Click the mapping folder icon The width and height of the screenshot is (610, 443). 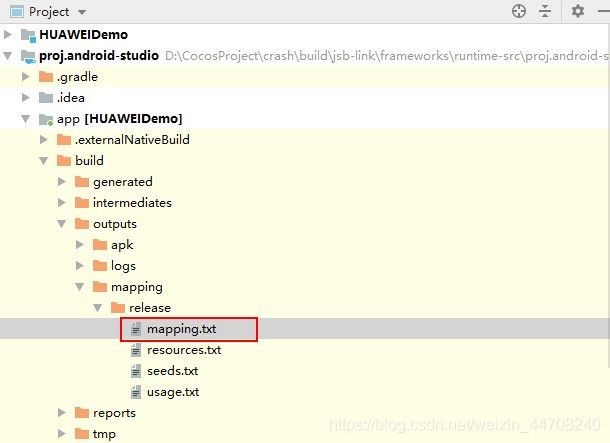click(100, 287)
